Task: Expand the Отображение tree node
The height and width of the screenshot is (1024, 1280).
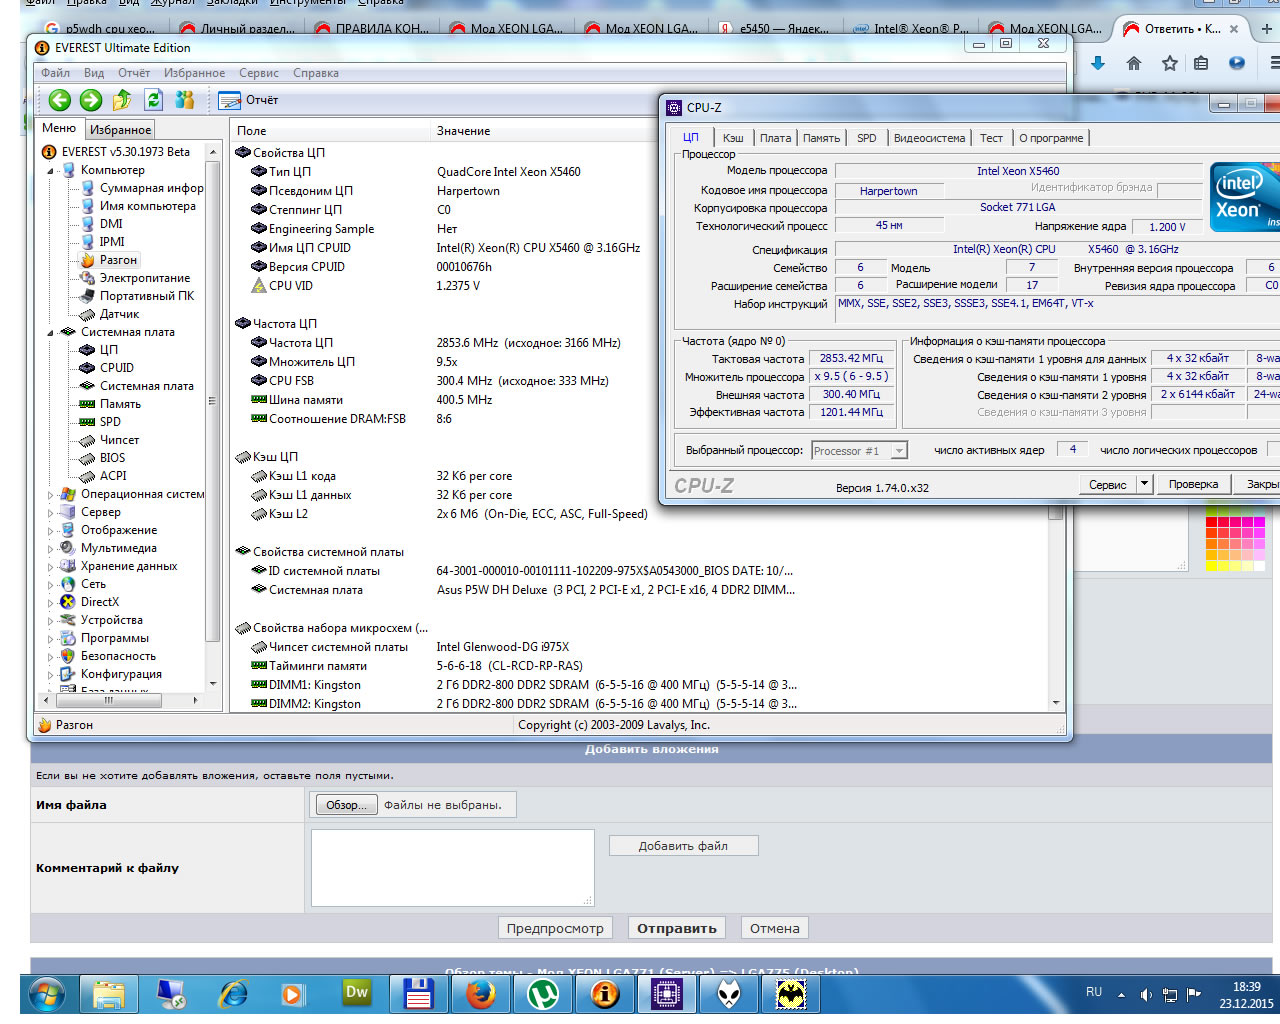Action: pyautogui.click(x=51, y=531)
